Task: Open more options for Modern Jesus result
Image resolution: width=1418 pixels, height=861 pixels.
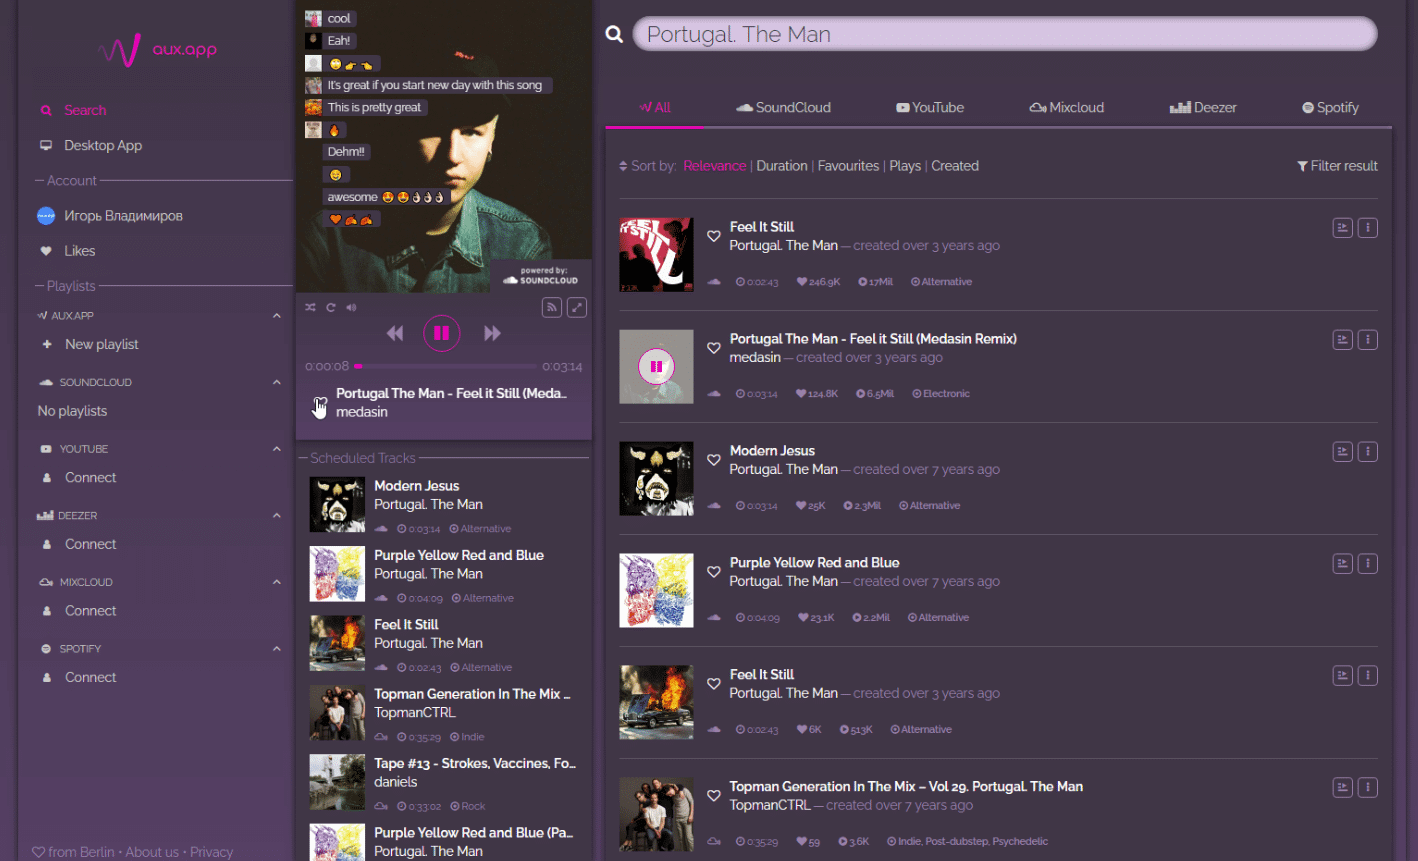Action: point(1368,452)
